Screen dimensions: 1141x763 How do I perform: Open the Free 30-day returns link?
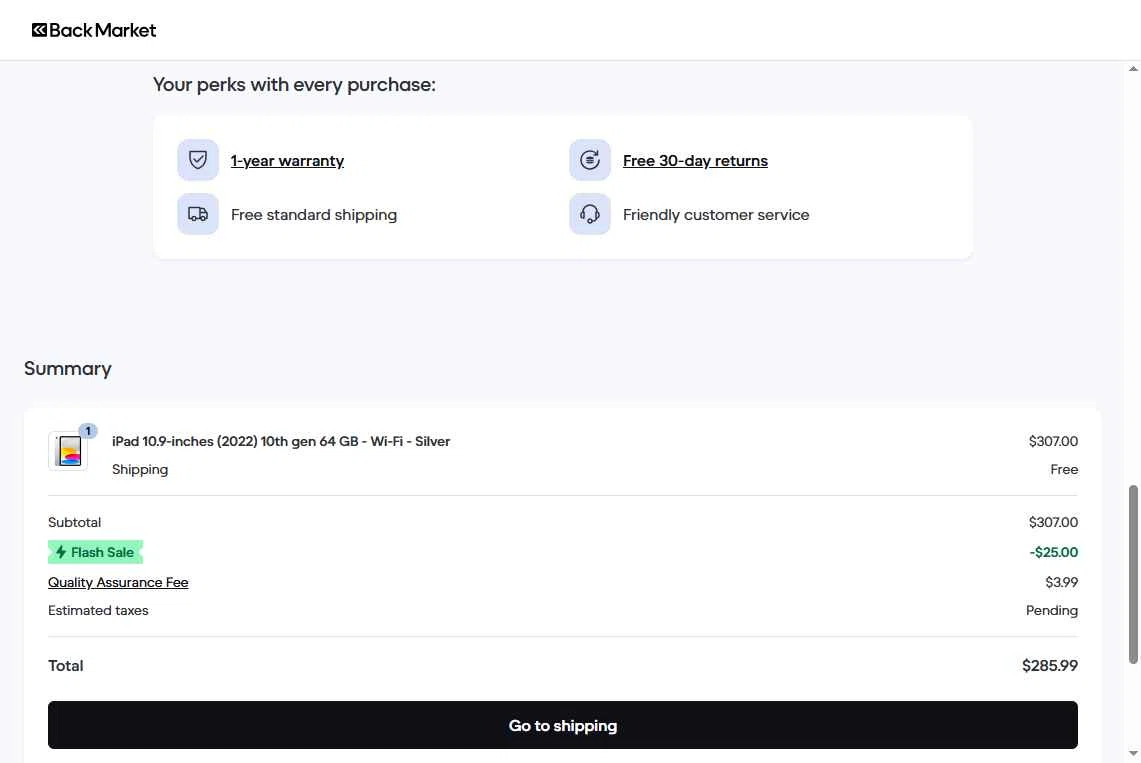pyautogui.click(x=695, y=161)
